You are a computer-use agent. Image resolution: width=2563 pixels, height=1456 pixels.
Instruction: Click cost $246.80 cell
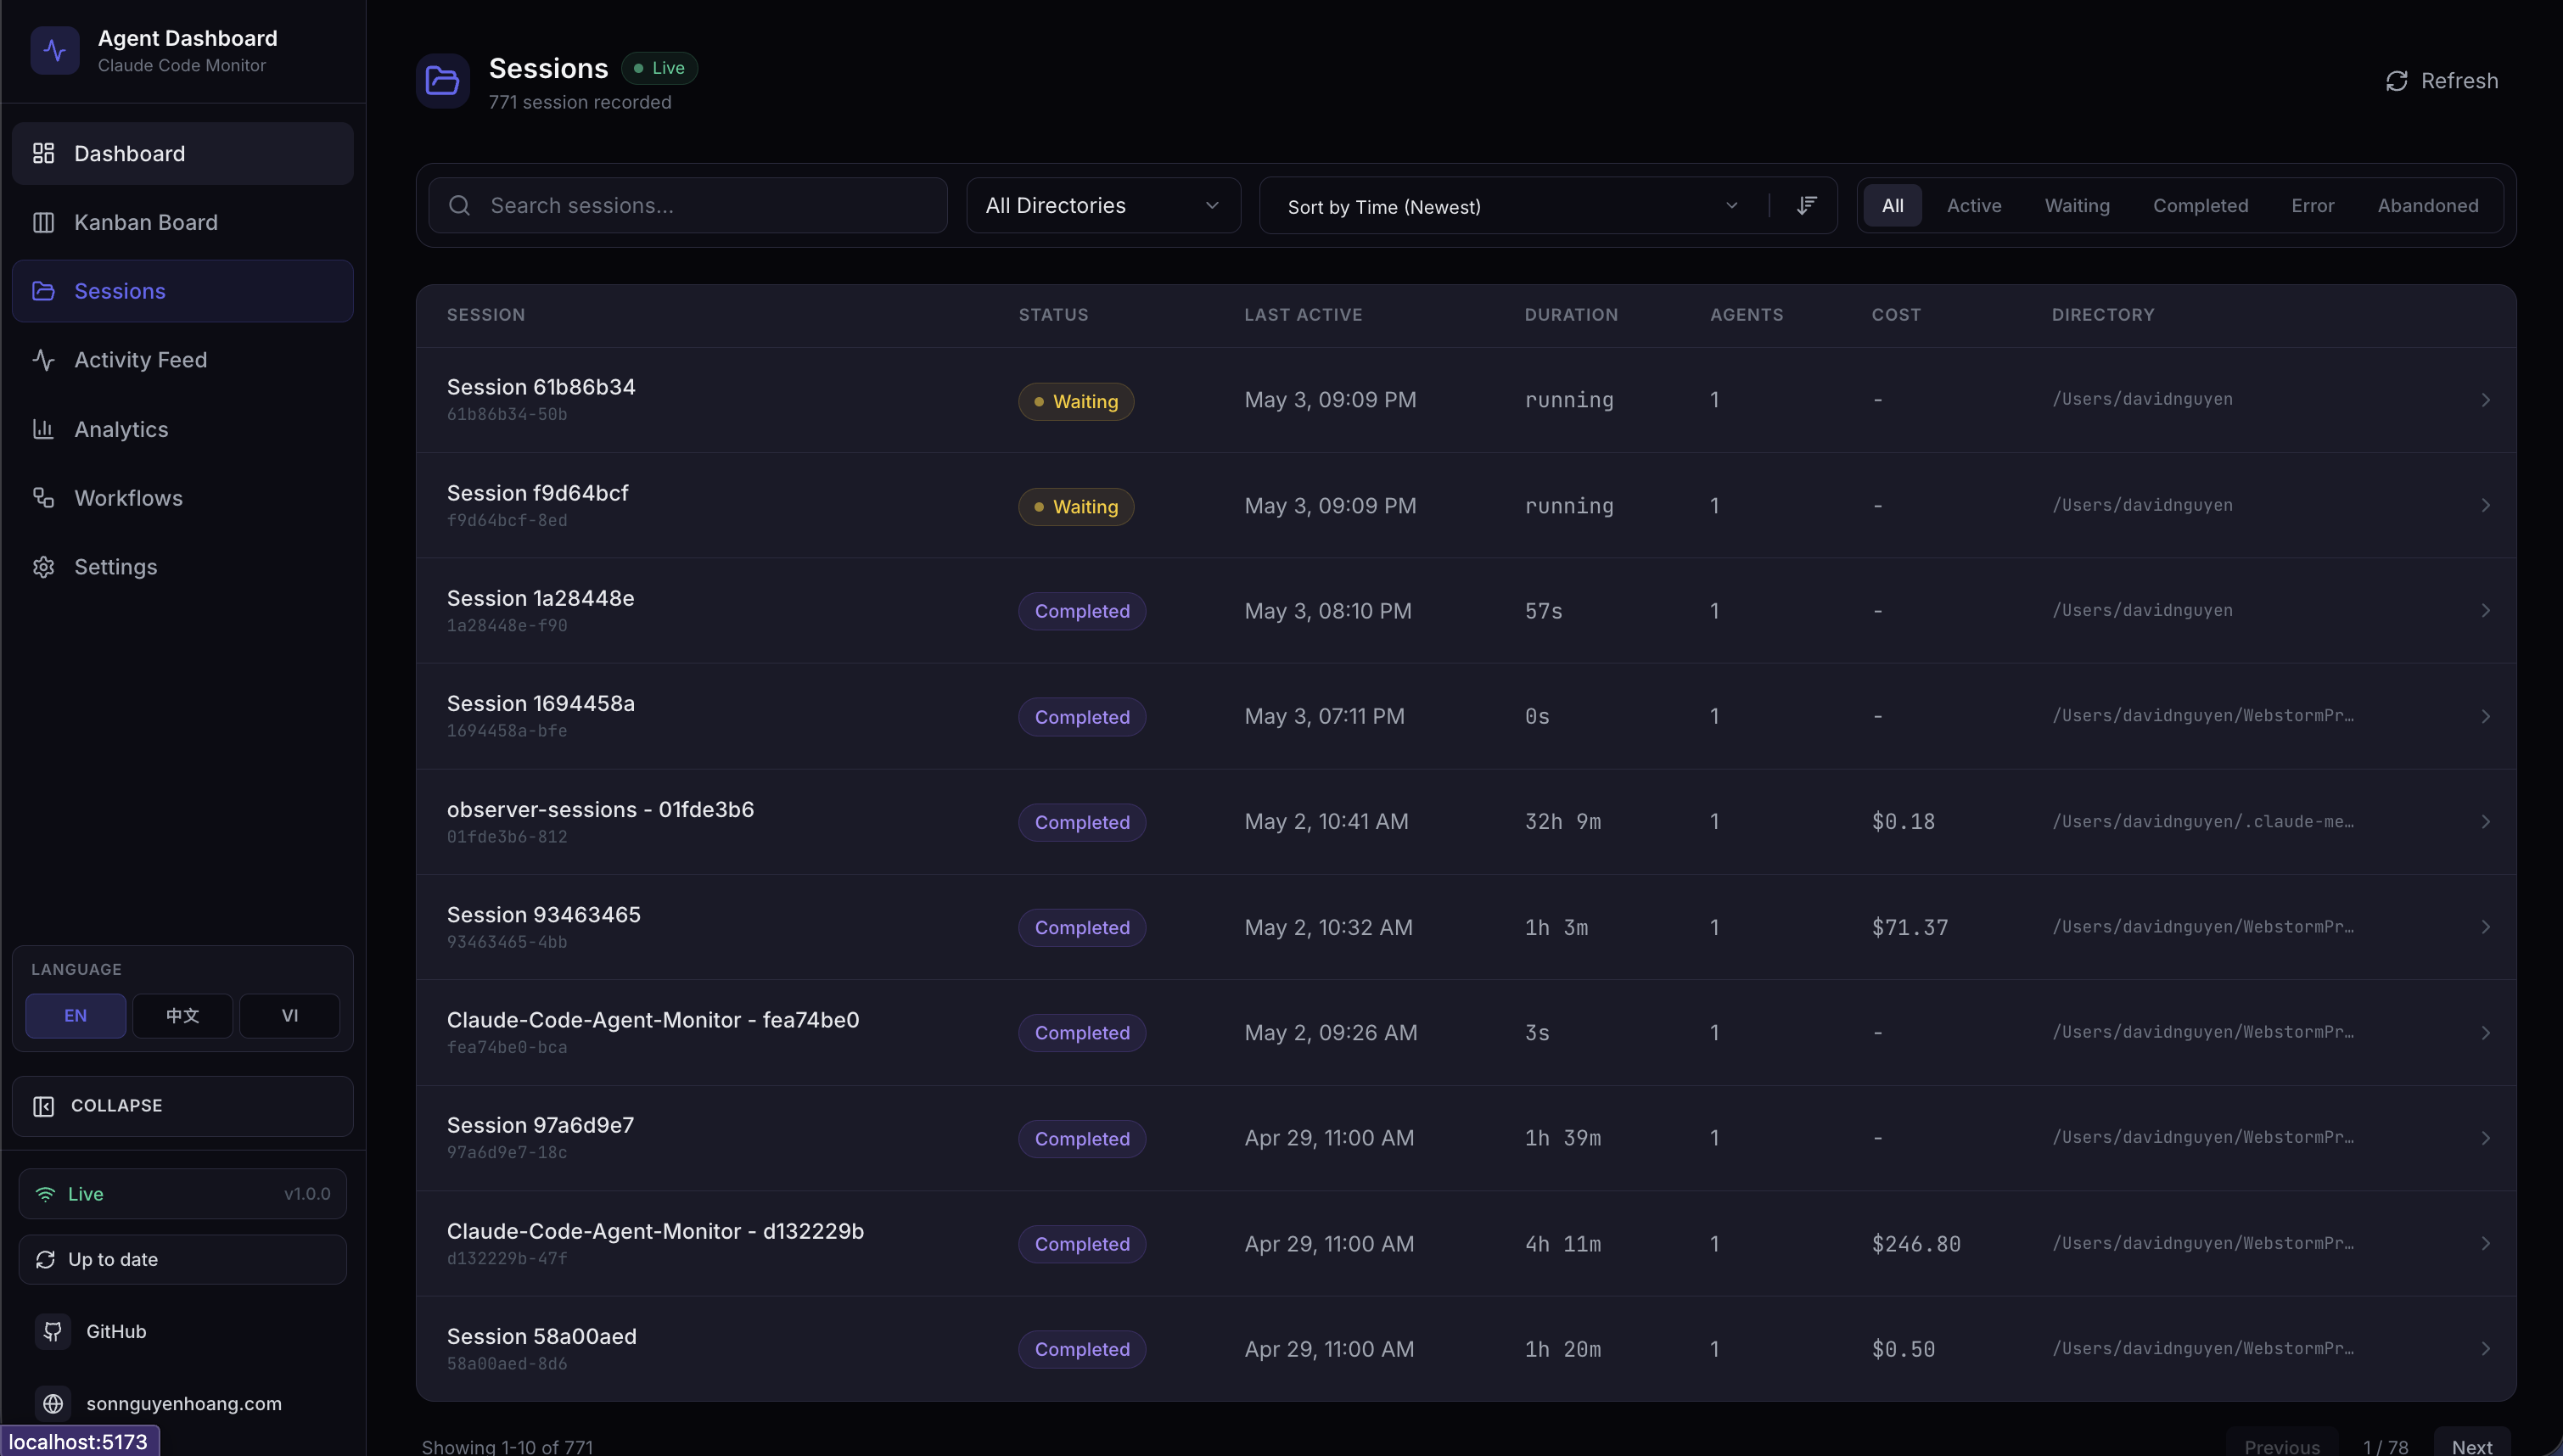1916,1244
